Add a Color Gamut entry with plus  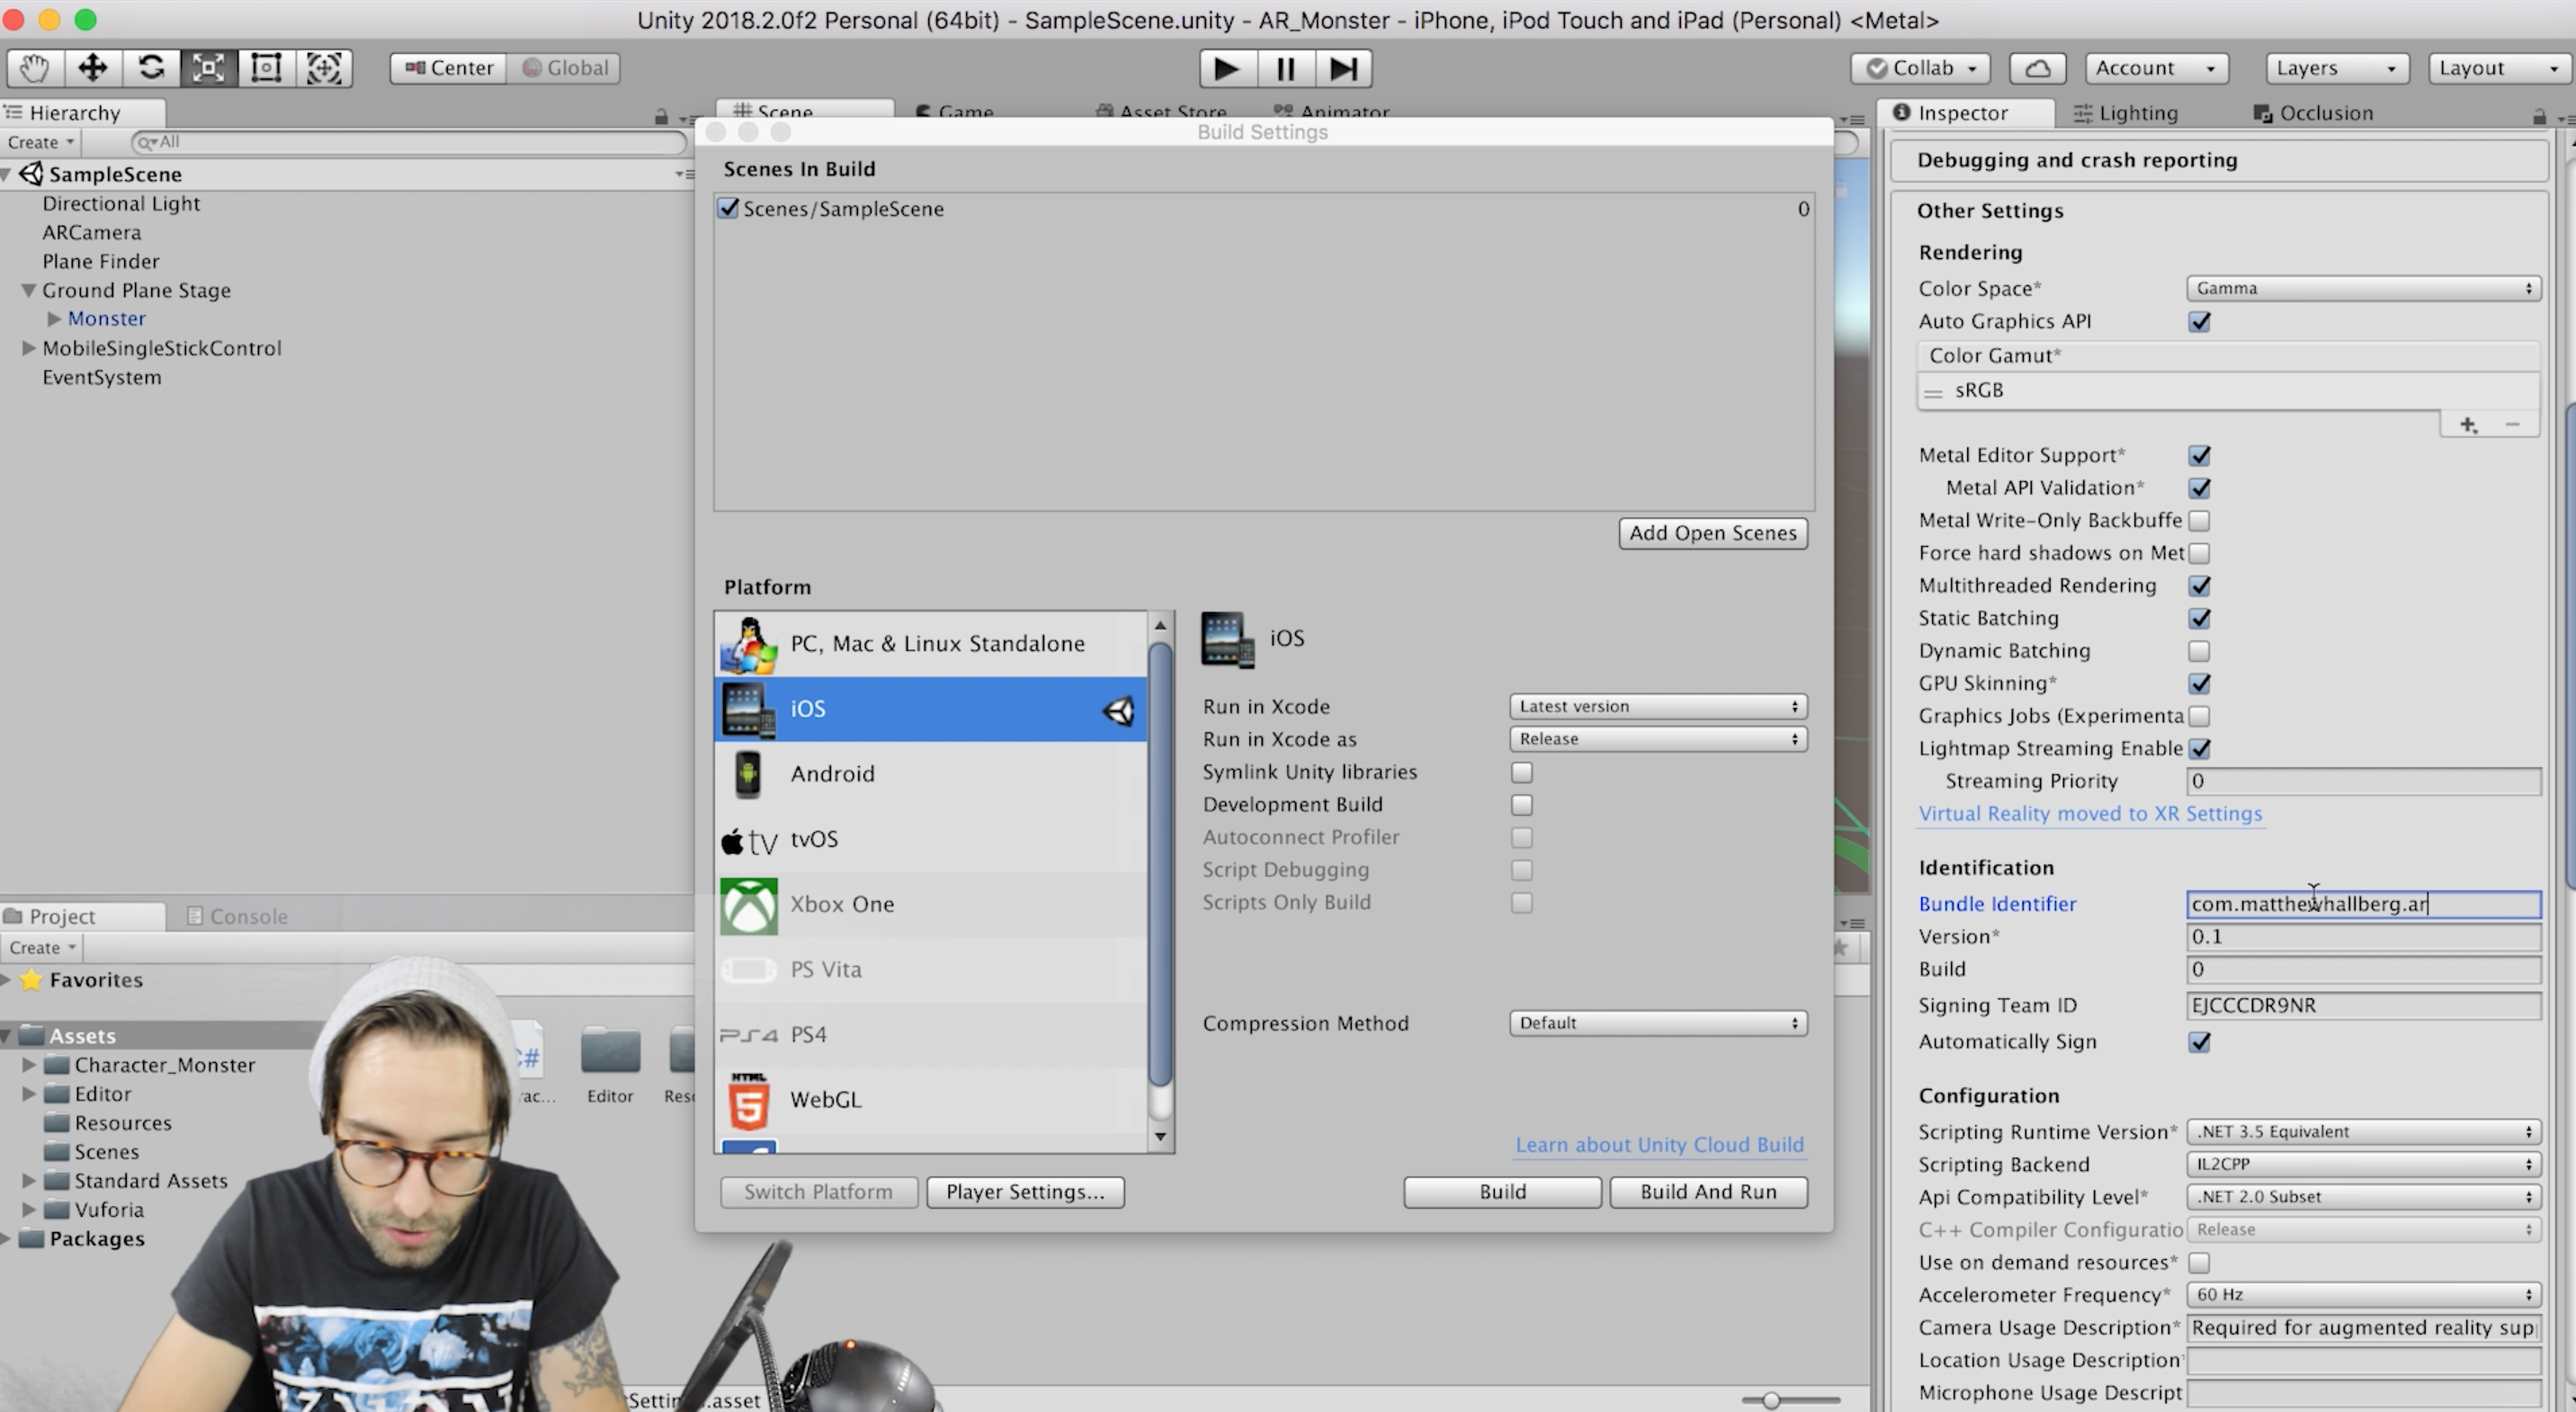click(x=2468, y=425)
